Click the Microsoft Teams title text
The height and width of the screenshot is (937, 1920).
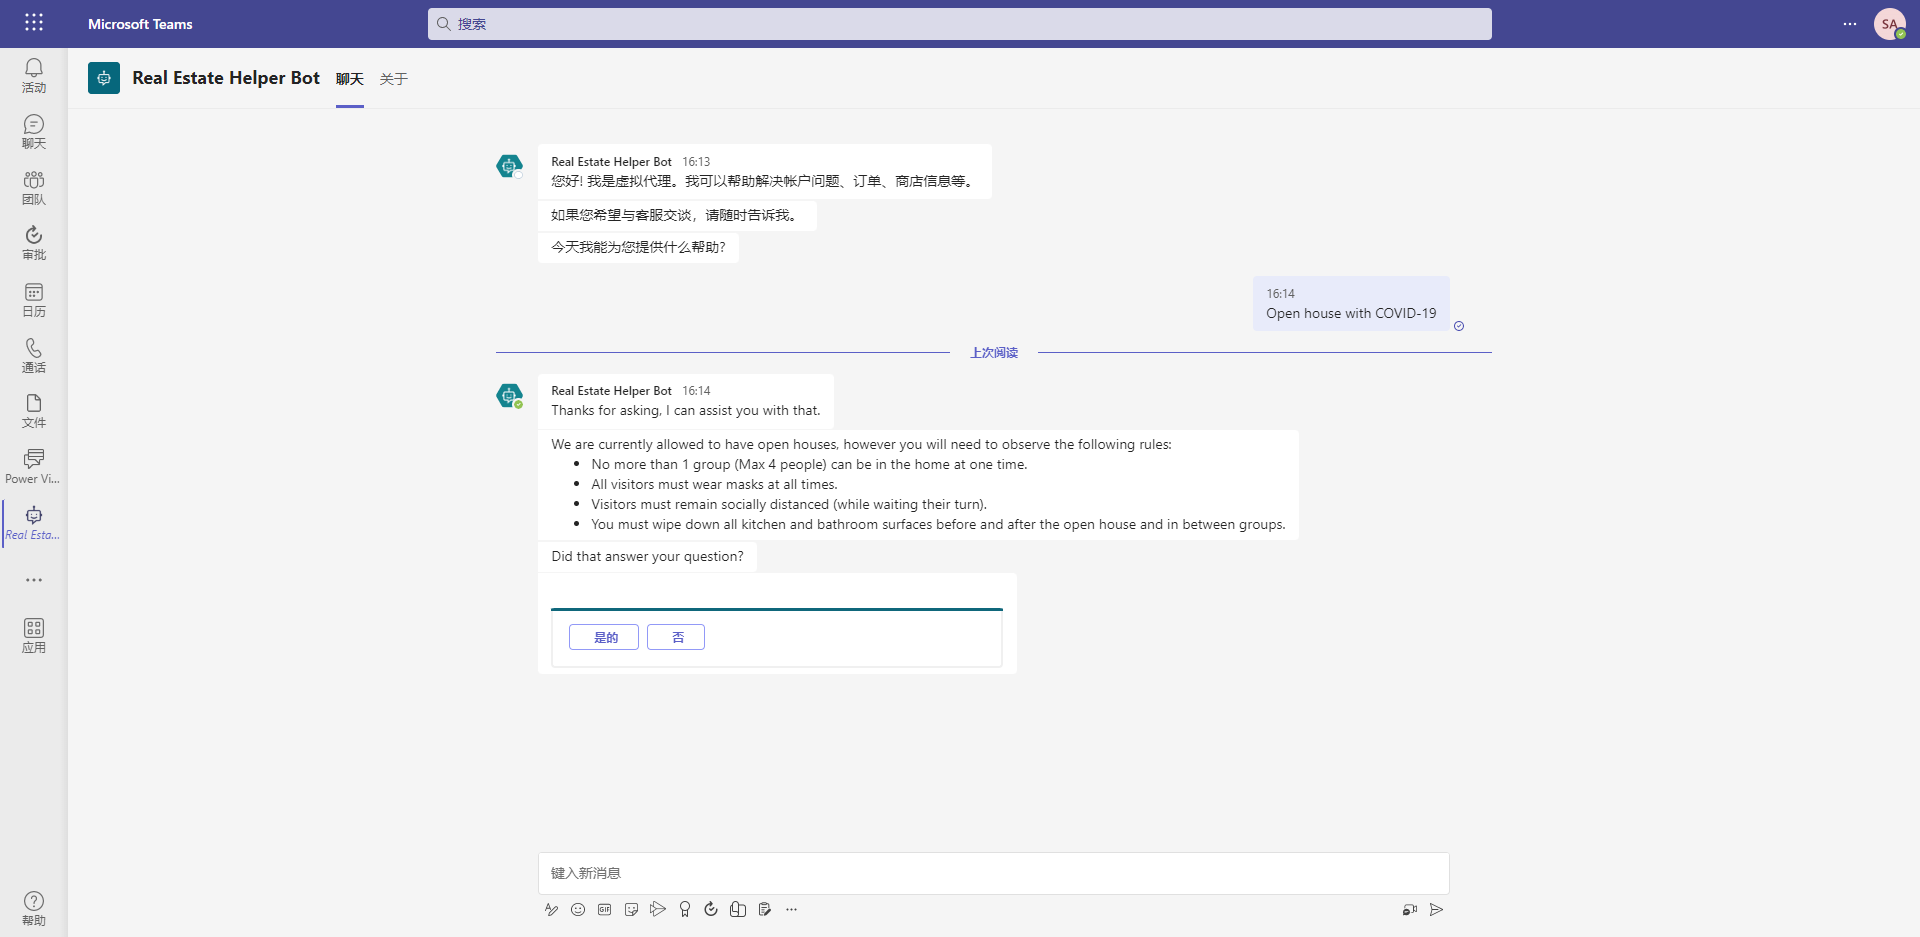pos(140,24)
